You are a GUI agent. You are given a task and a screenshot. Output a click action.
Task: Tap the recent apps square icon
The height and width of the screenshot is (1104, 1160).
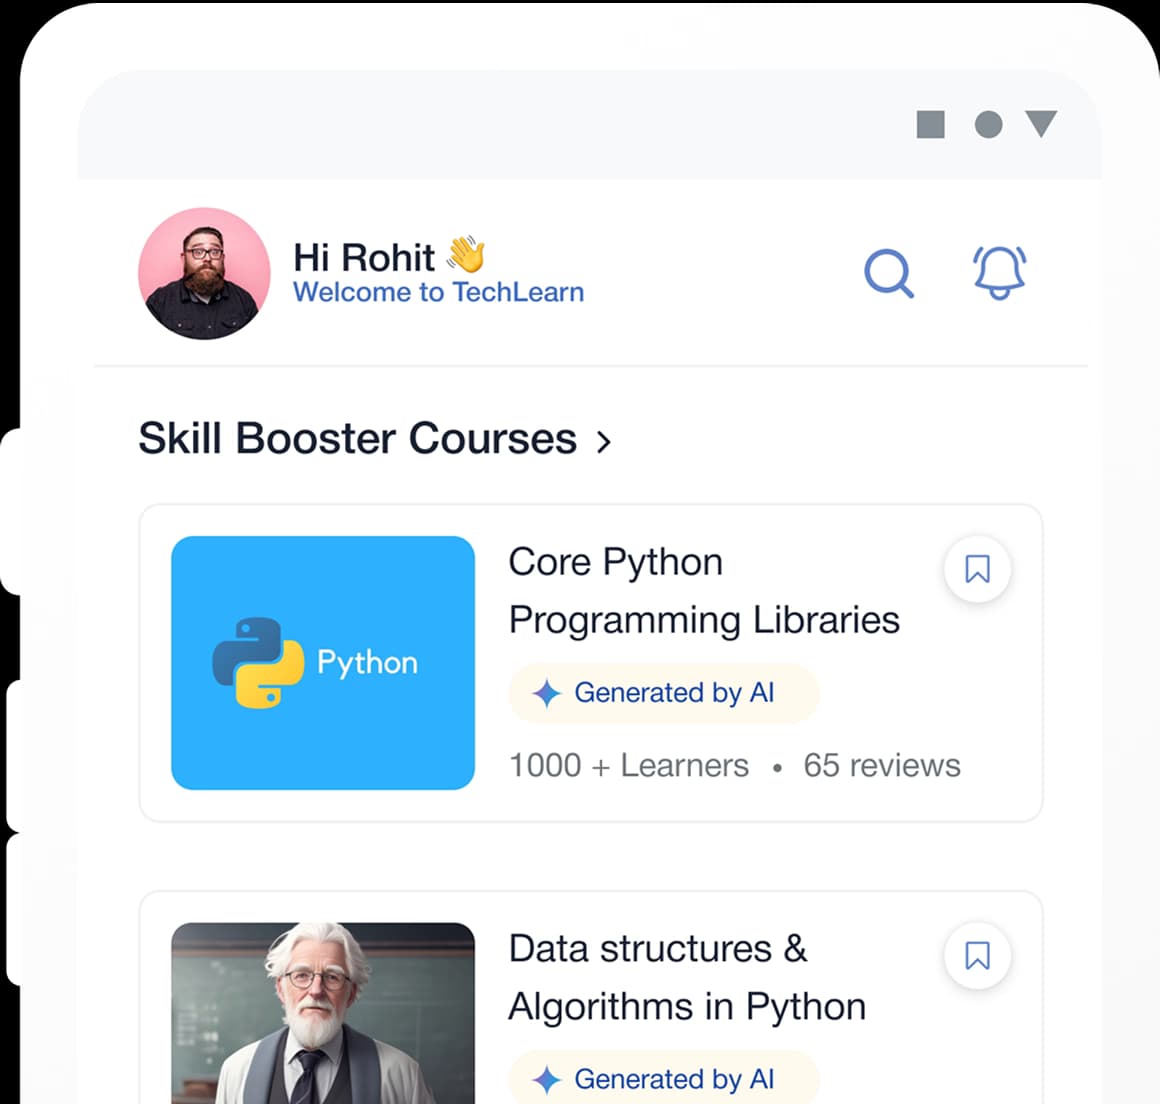point(932,124)
